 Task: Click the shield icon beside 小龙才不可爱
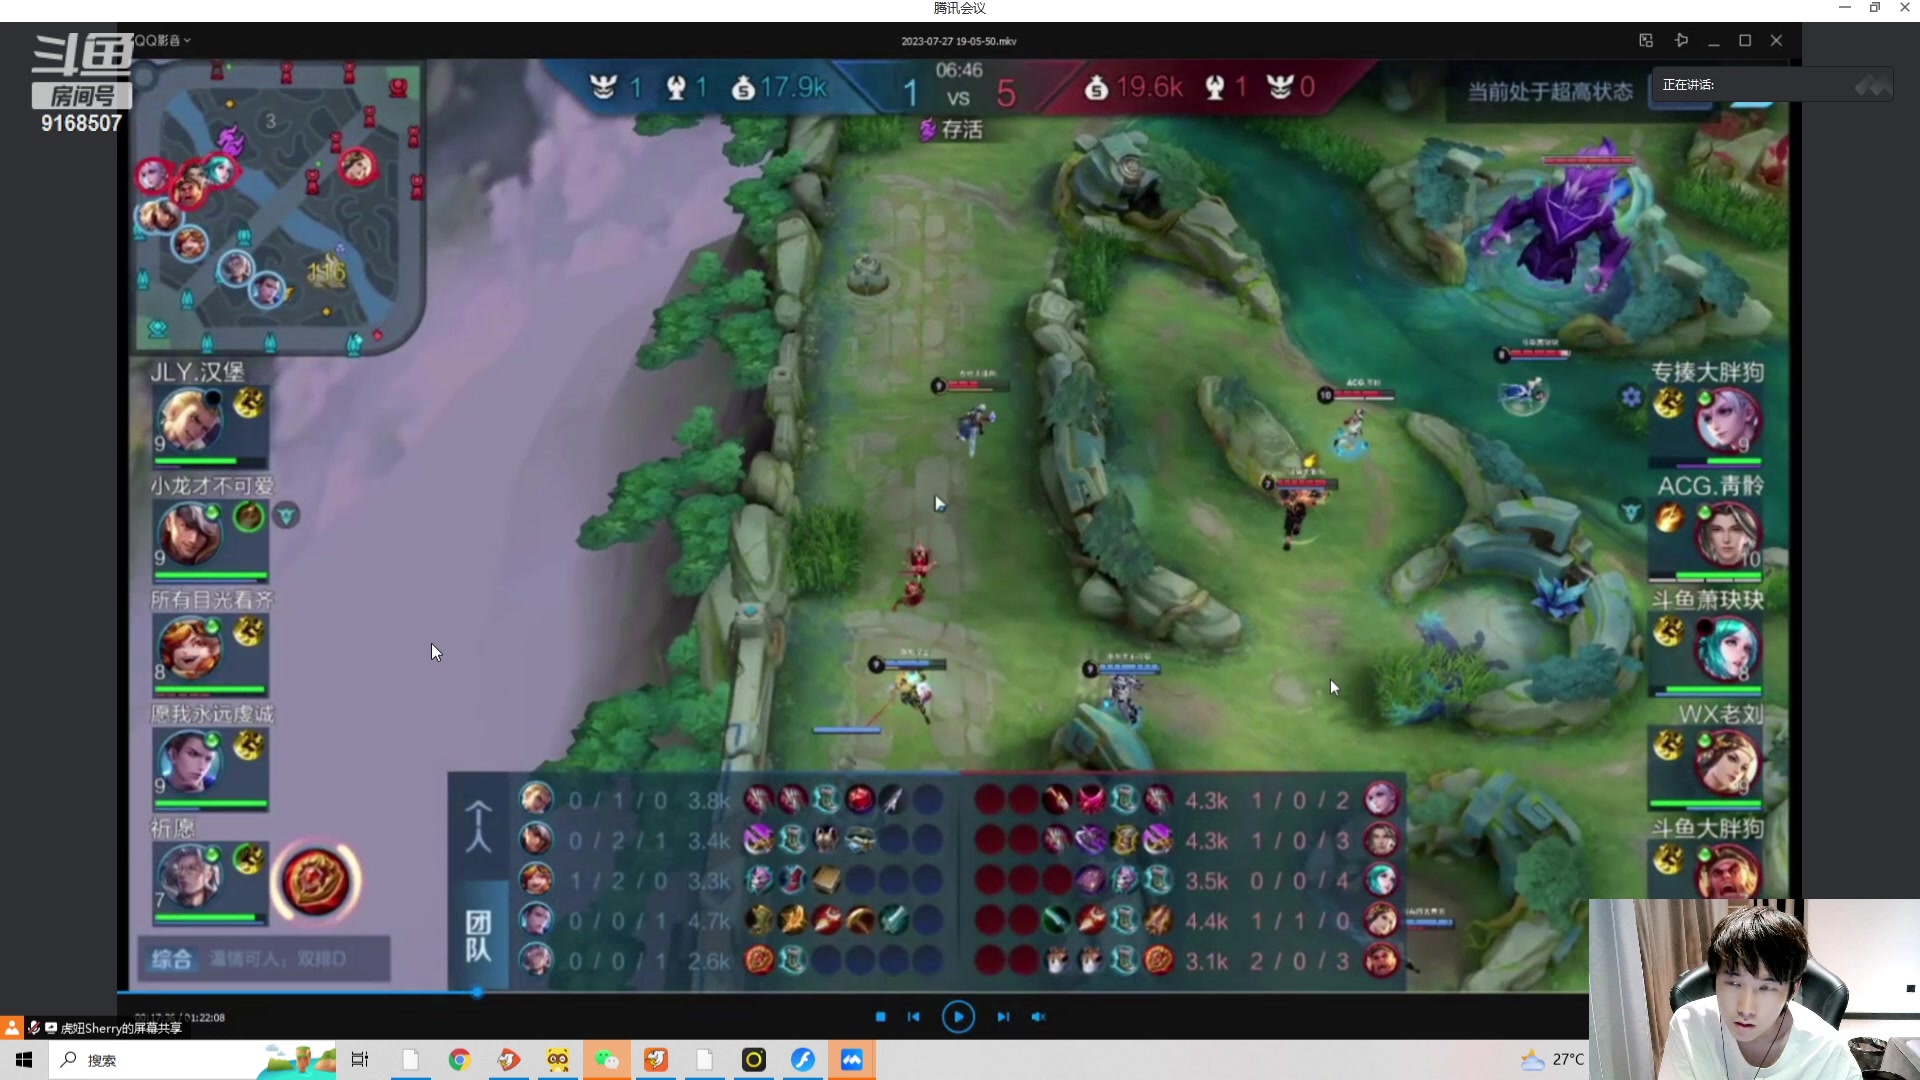coord(286,516)
